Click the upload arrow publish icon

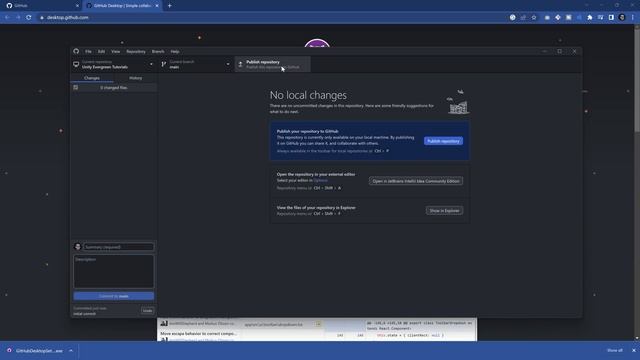pos(240,64)
